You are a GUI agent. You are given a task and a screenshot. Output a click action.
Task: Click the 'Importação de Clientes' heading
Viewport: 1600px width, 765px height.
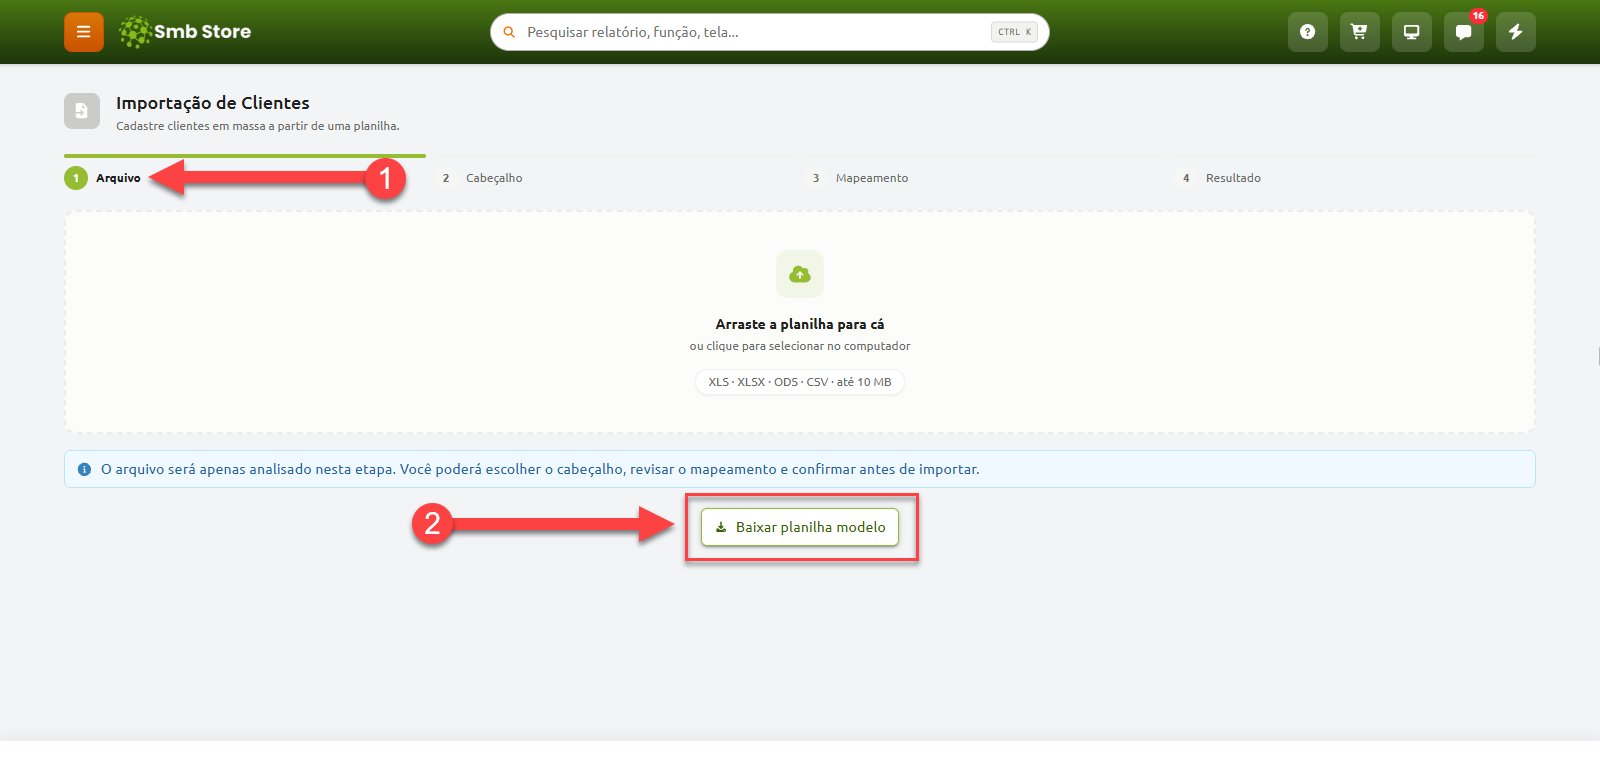pos(213,103)
